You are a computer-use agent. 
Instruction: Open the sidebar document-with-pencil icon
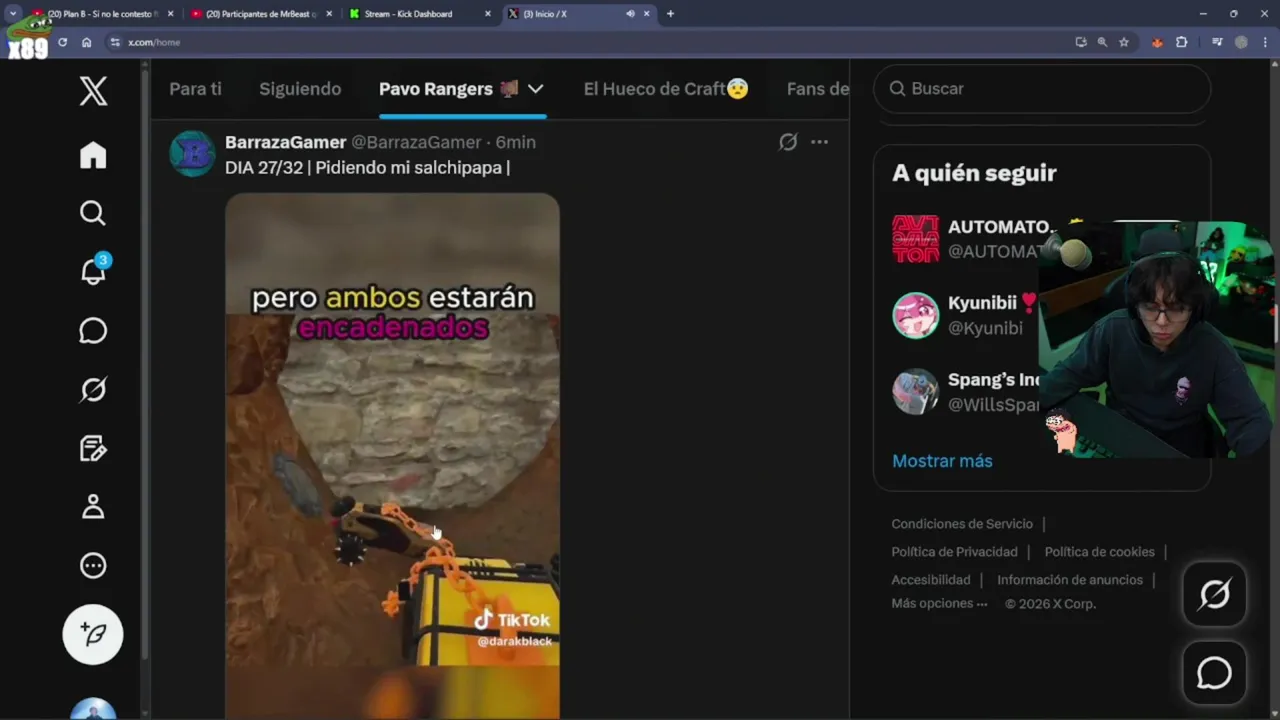tap(93, 448)
